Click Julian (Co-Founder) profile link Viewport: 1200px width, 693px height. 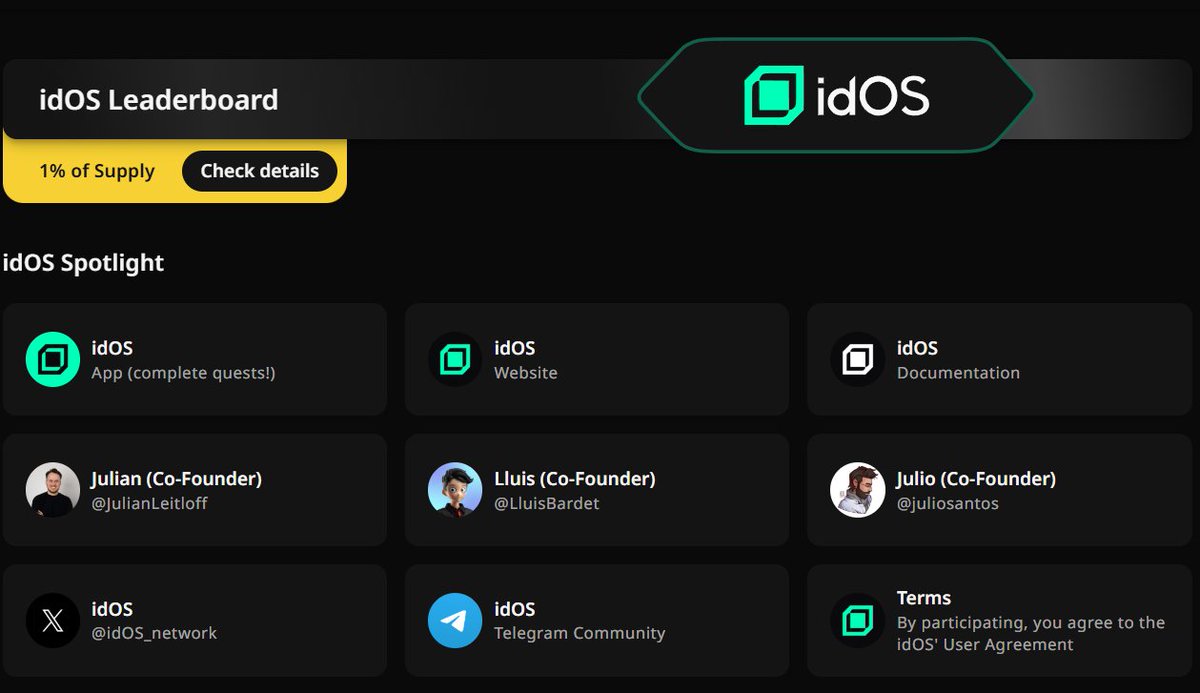[x=195, y=490]
